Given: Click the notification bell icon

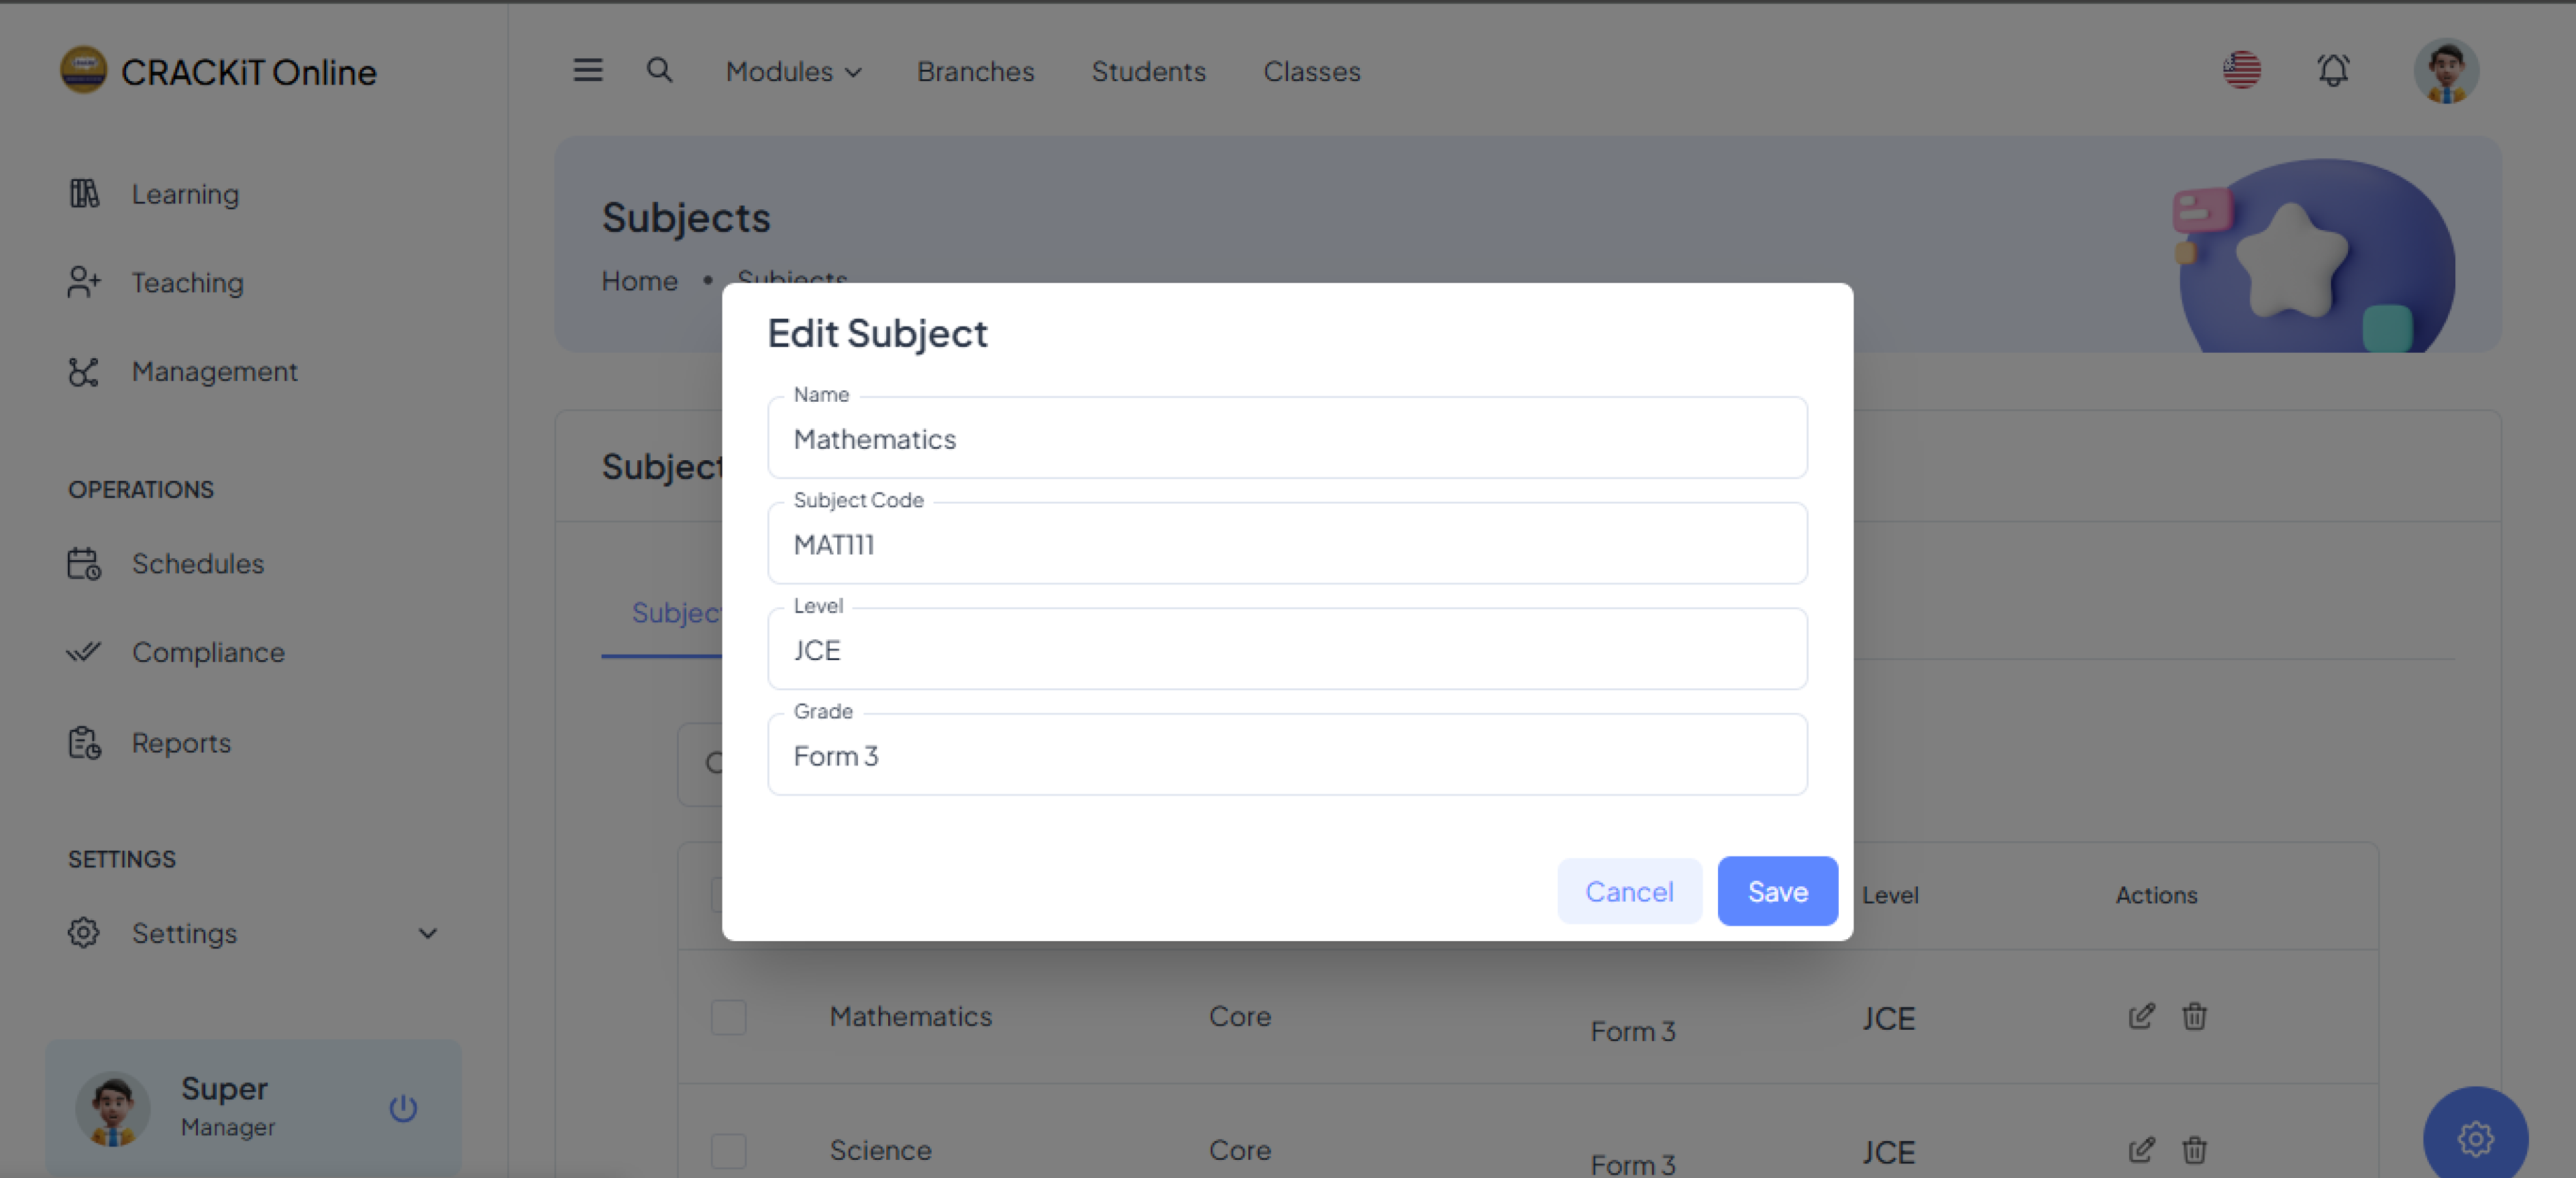Looking at the screenshot, I should click(2333, 70).
